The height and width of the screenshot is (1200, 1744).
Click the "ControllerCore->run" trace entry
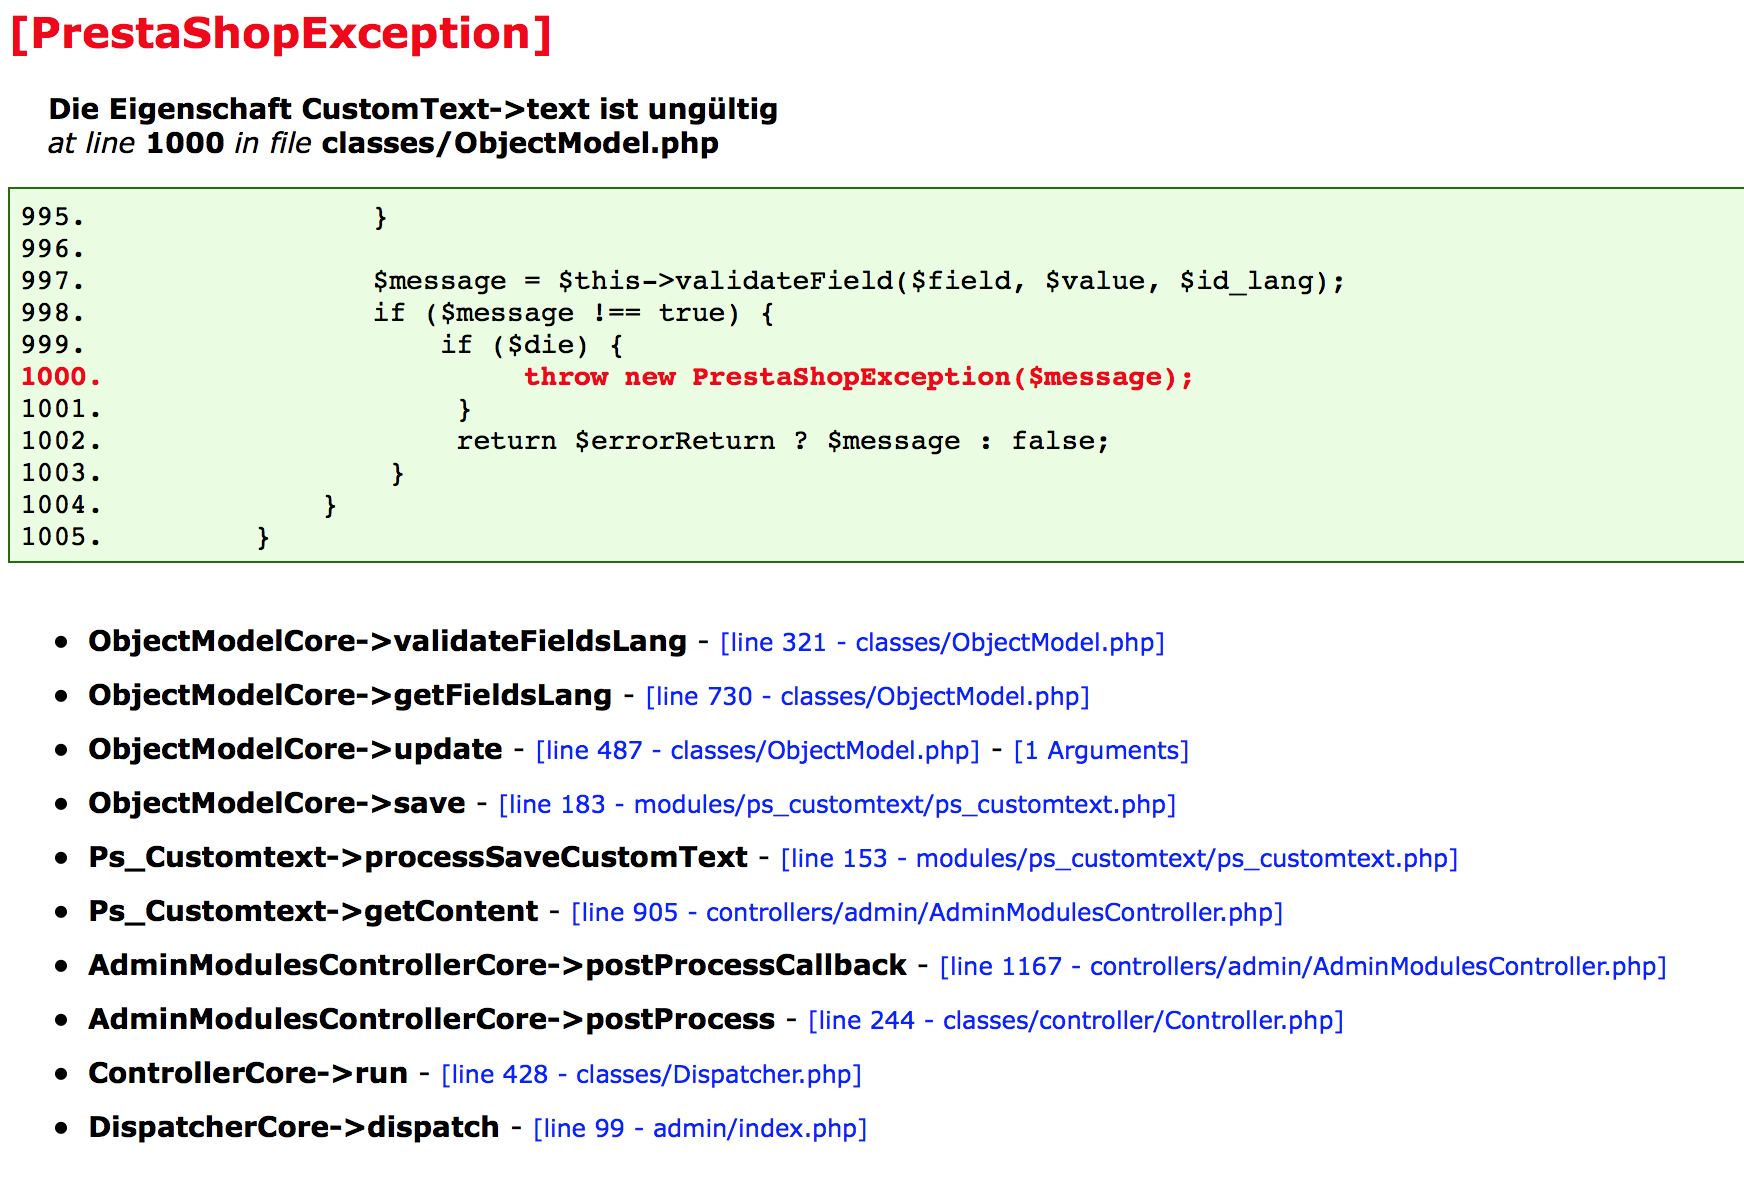[248, 1073]
